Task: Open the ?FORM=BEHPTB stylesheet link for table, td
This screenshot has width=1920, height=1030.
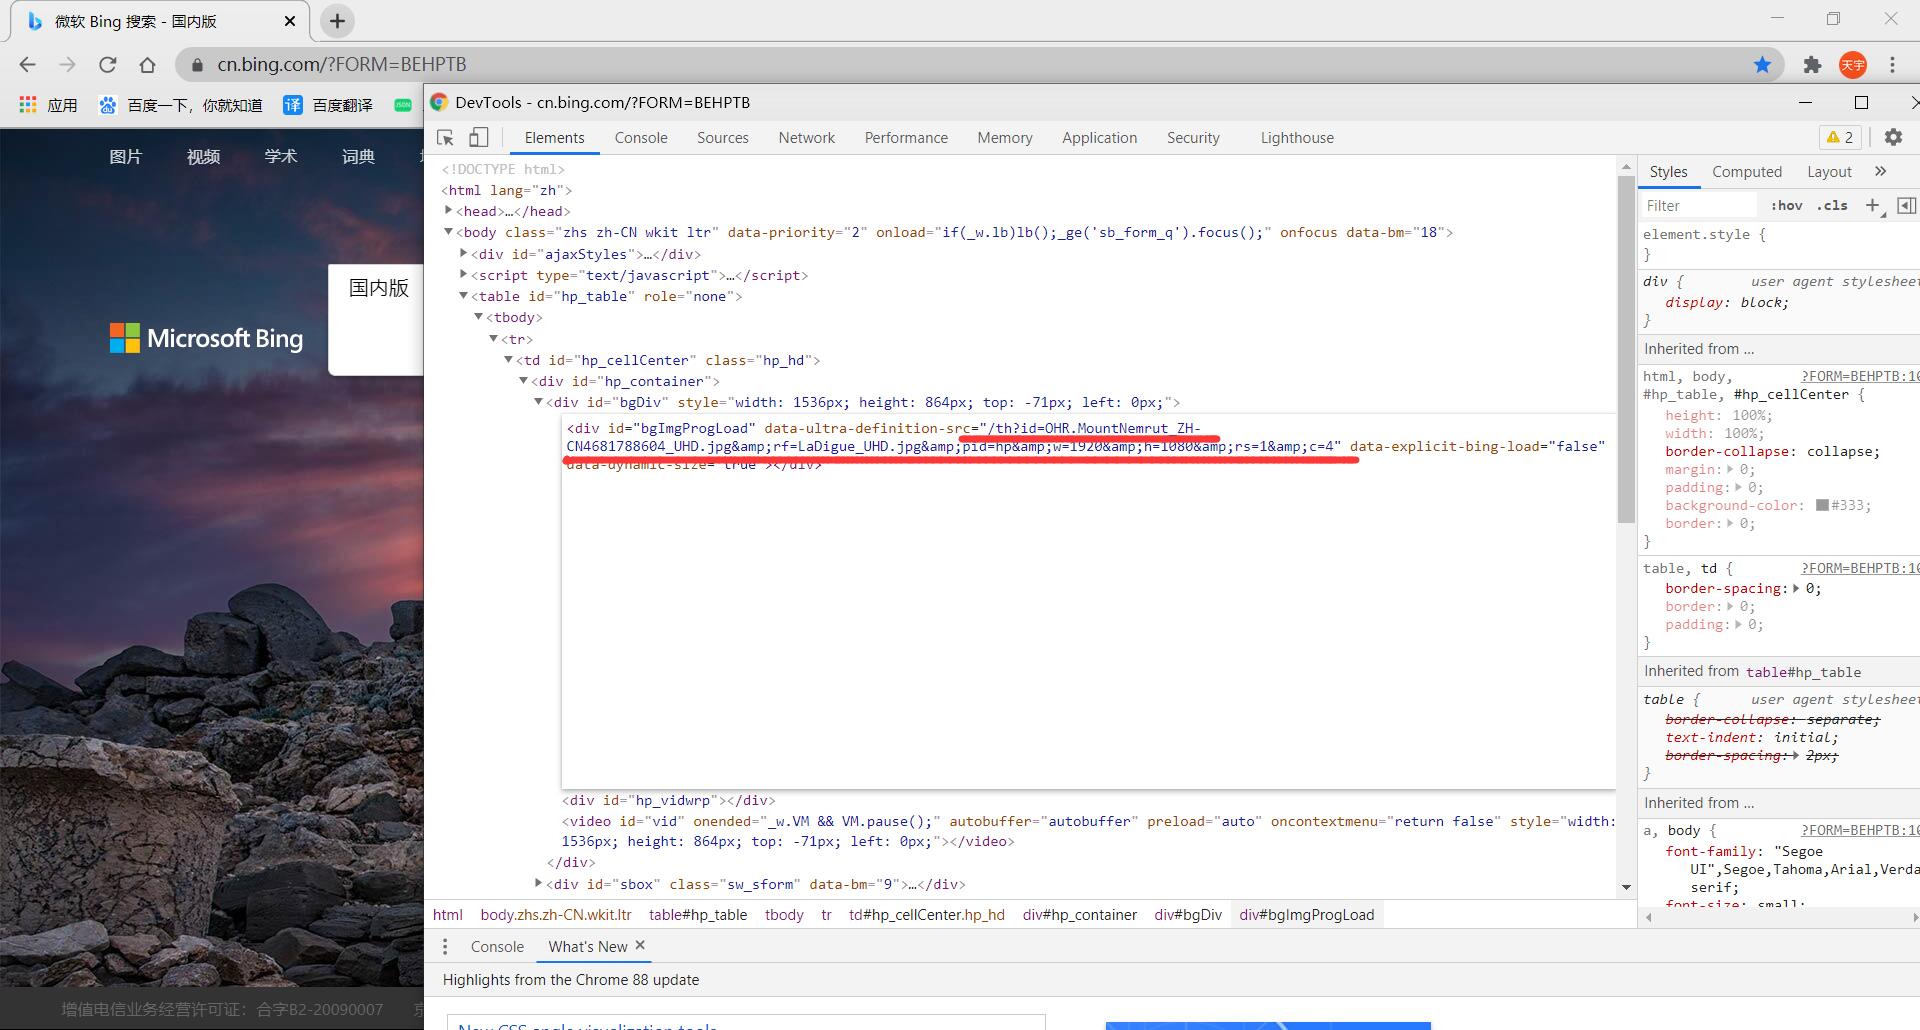Action: (x=1859, y=568)
